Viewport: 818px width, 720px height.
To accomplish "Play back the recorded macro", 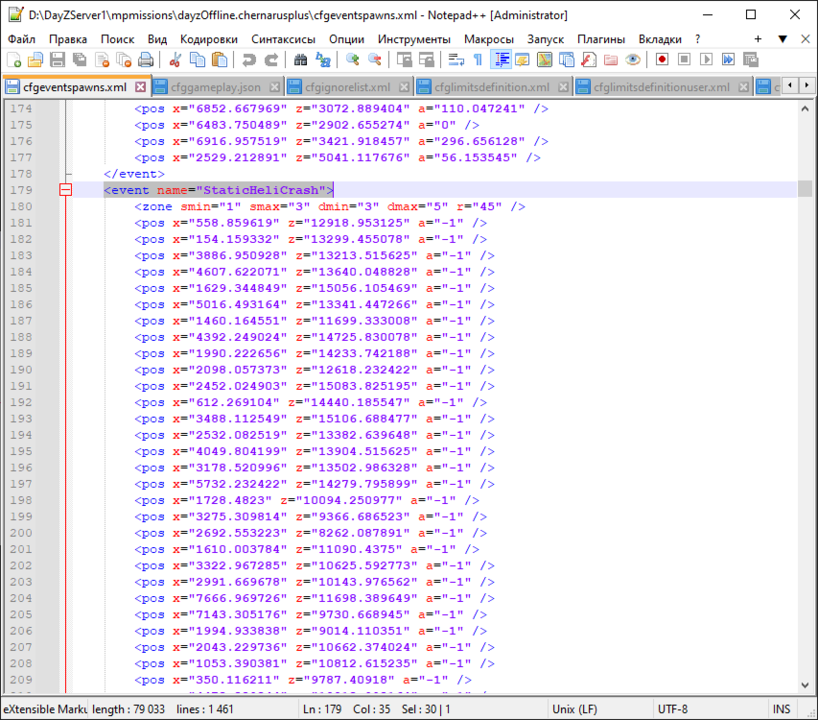I will [x=706, y=60].
